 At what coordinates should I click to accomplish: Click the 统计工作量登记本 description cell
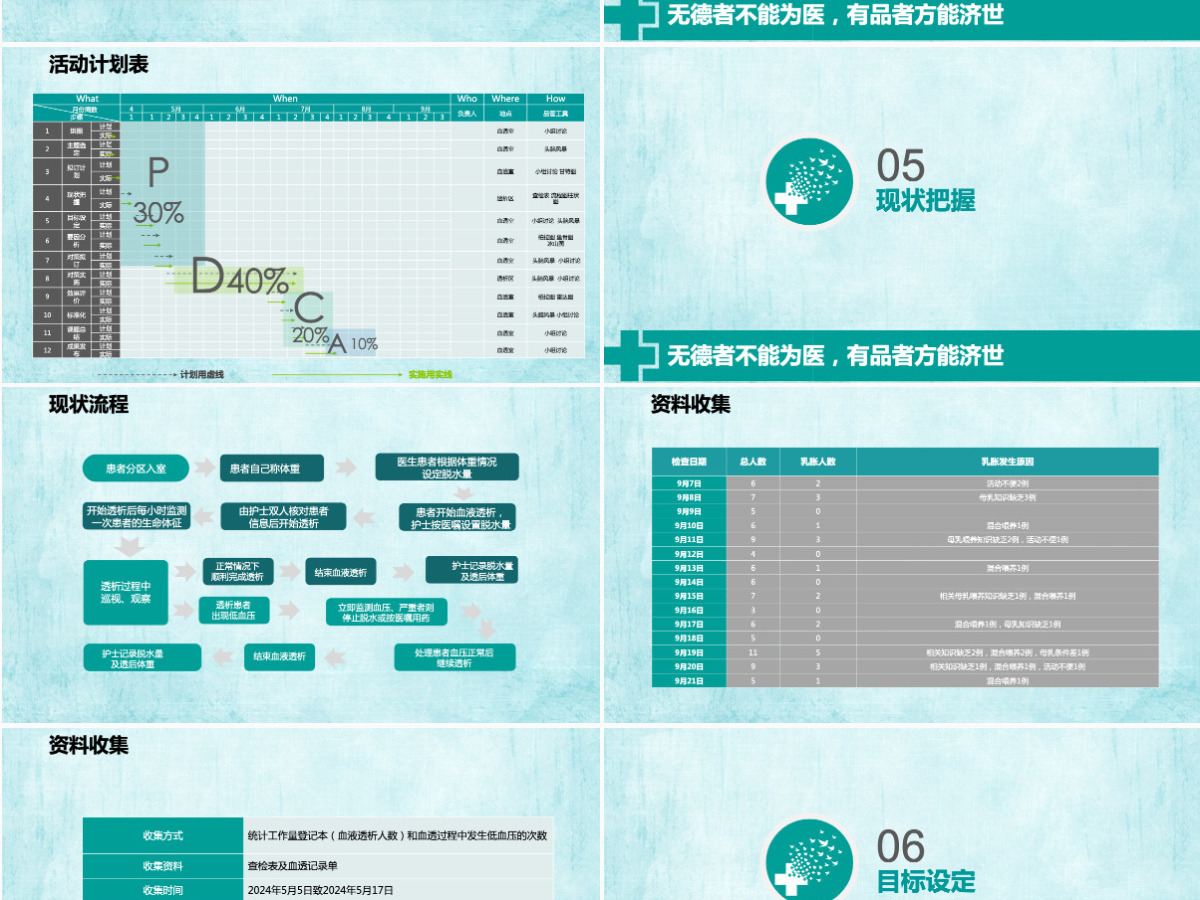(x=397, y=836)
